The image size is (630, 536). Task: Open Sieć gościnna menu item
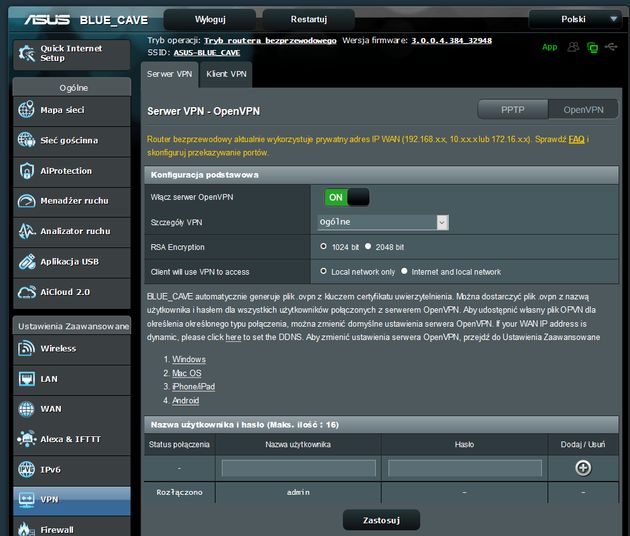point(72,140)
